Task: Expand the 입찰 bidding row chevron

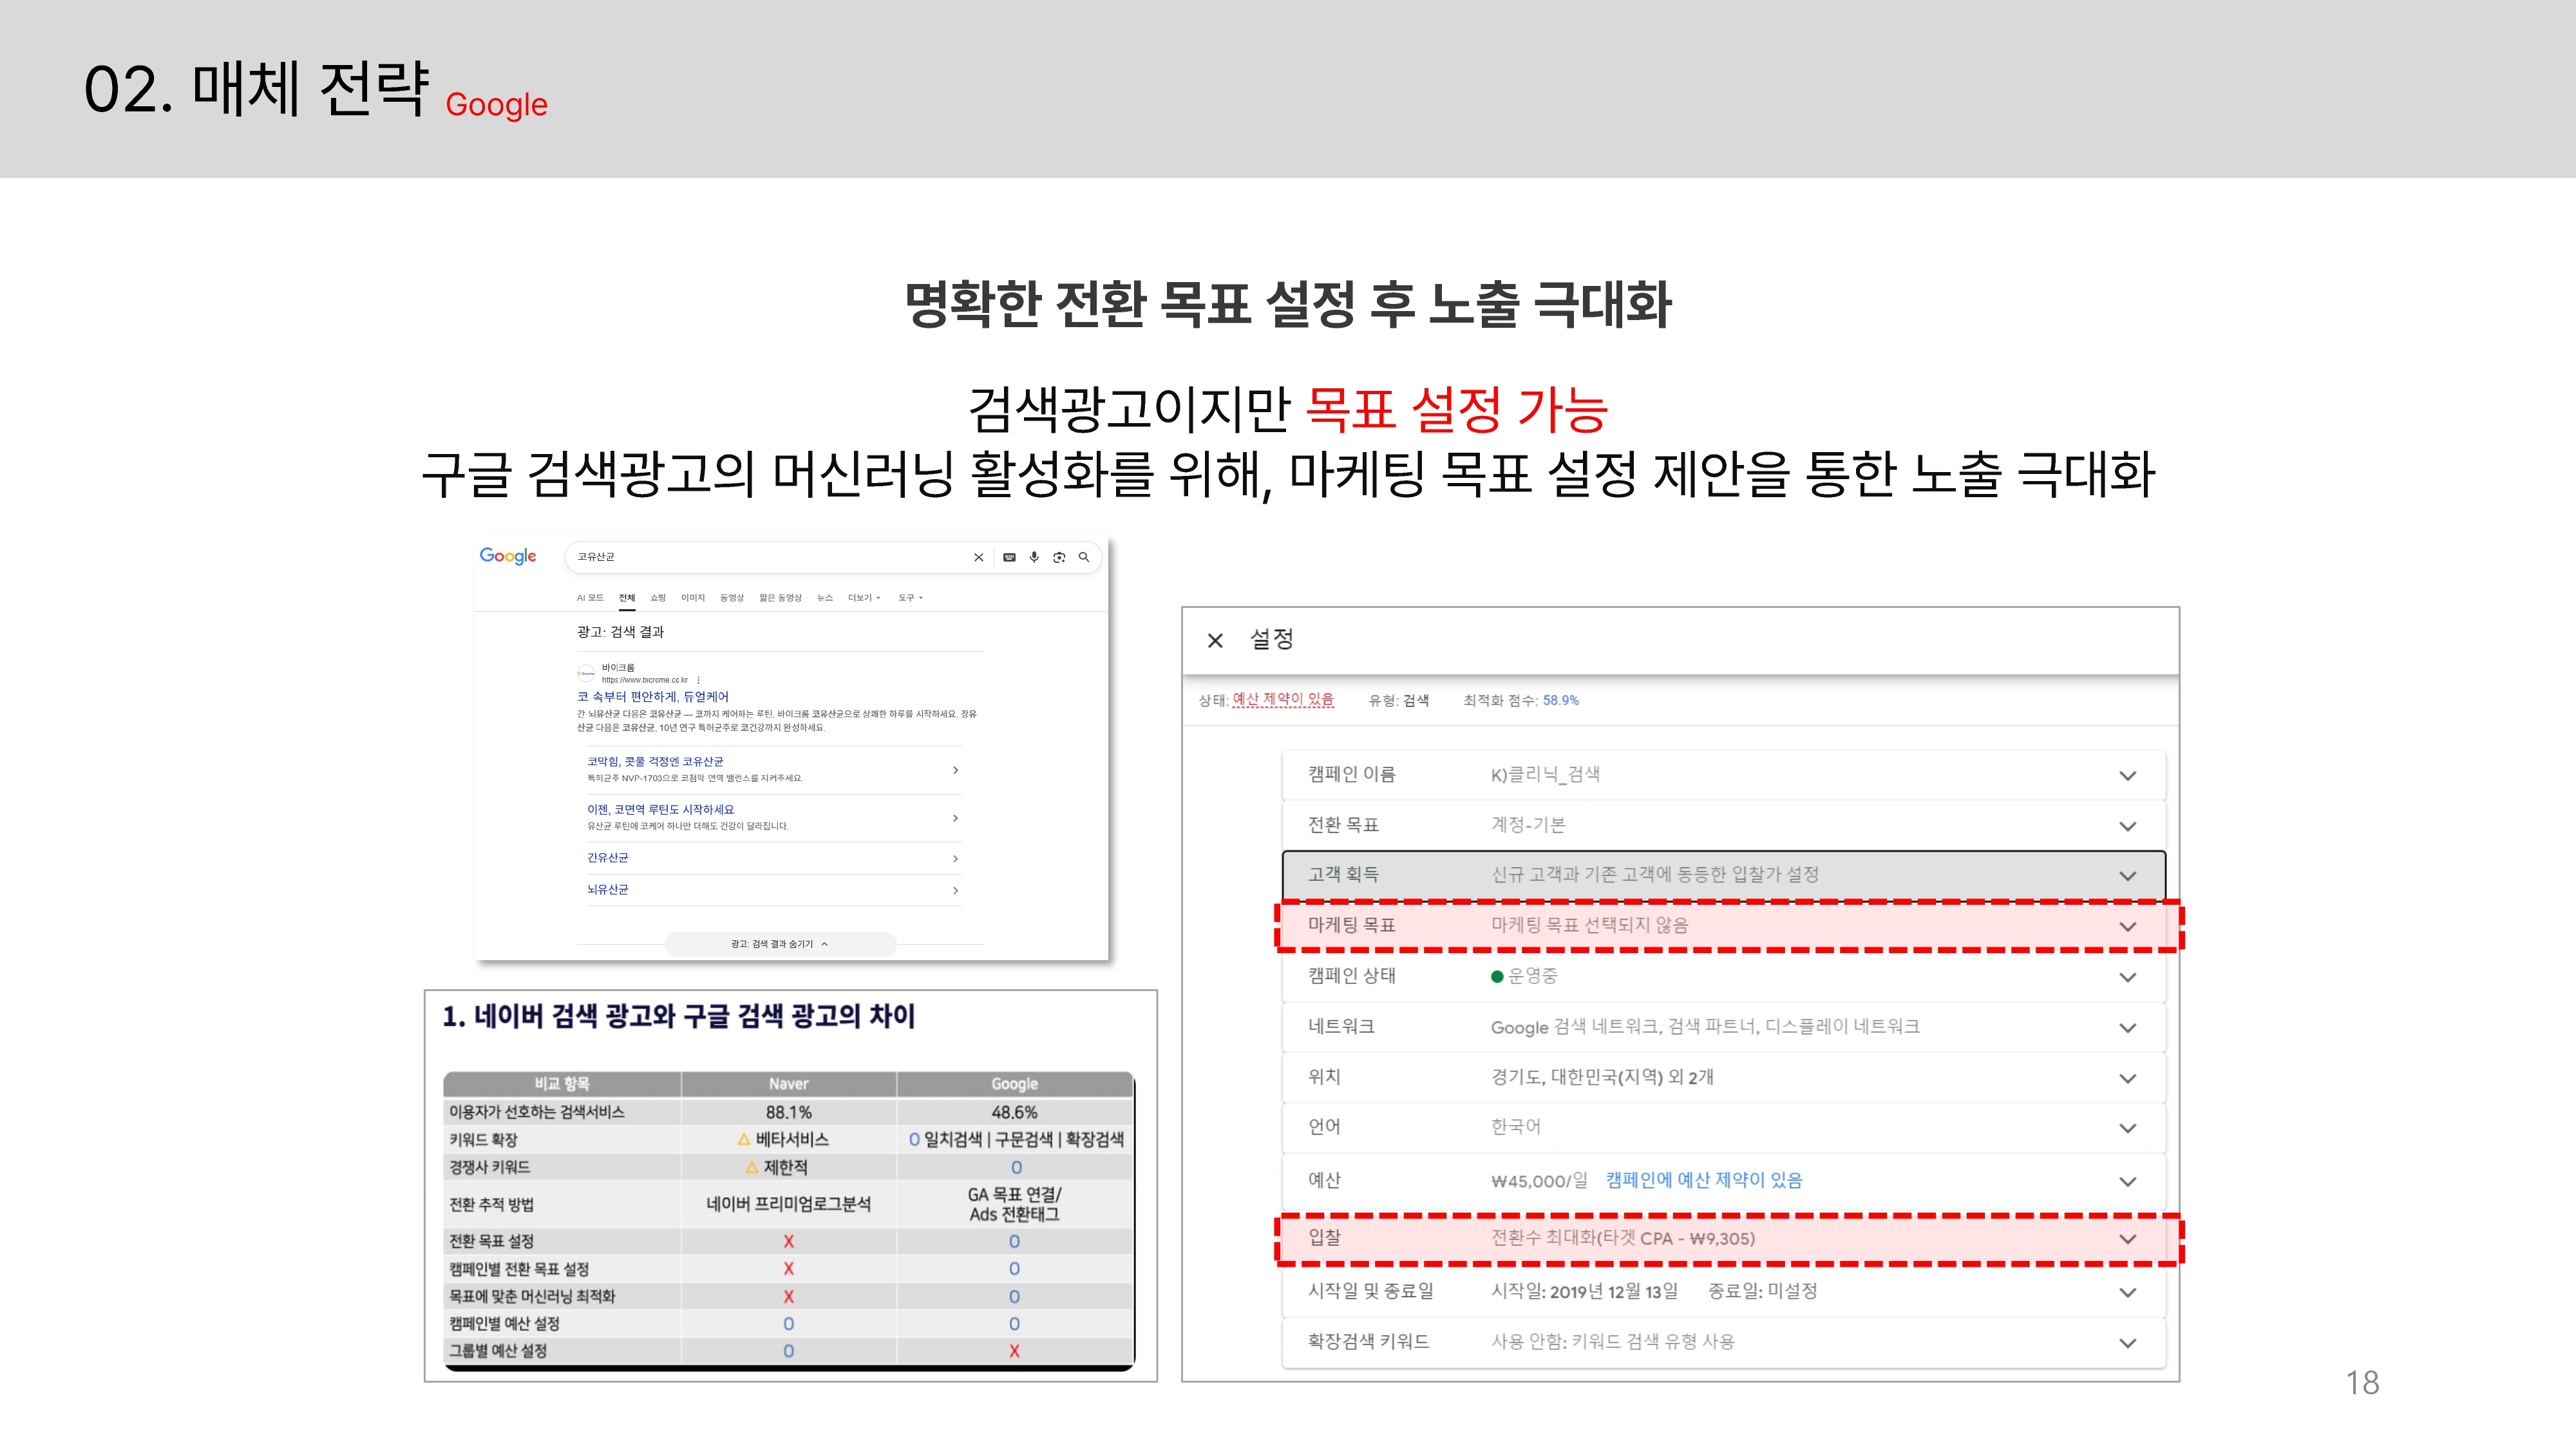Action: tap(2127, 1239)
